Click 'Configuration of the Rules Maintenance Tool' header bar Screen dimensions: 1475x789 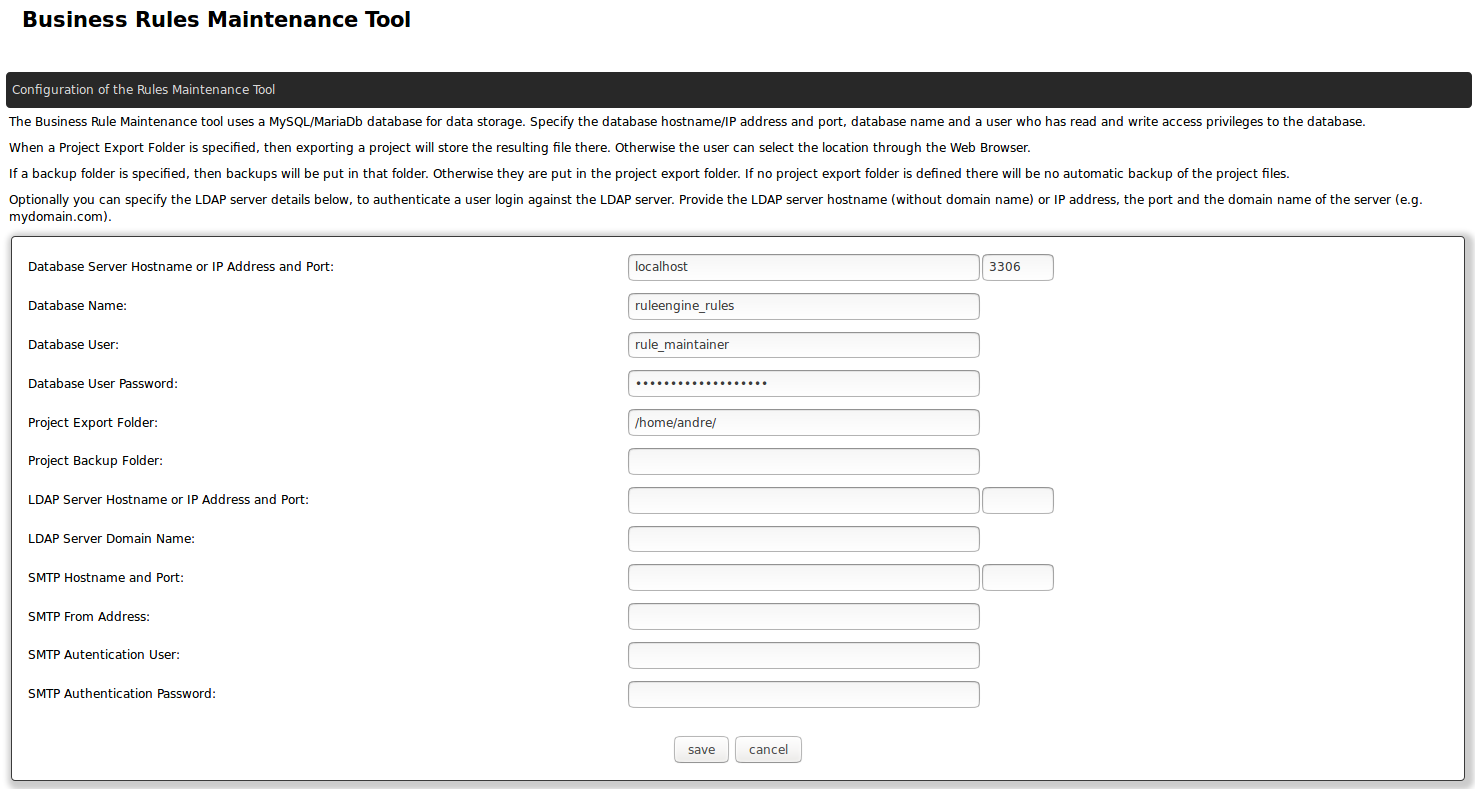pyautogui.click(x=738, y=90)
